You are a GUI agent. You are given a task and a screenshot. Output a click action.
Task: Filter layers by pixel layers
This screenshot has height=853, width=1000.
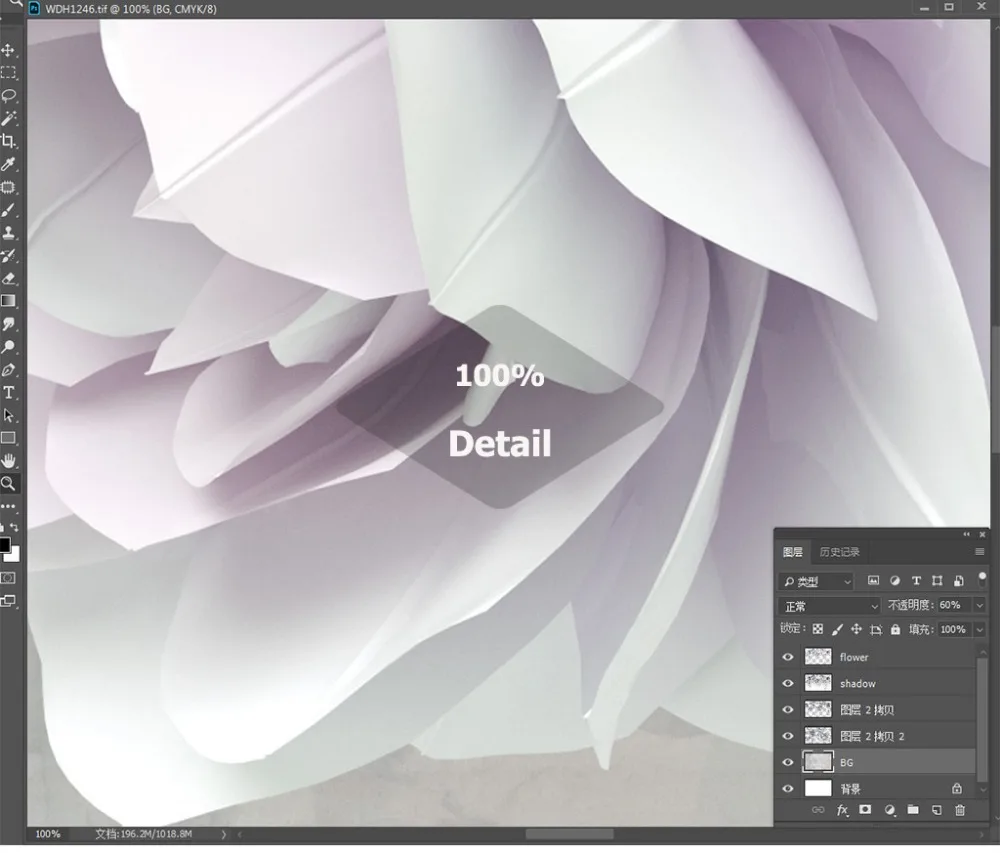coord(874,581)
